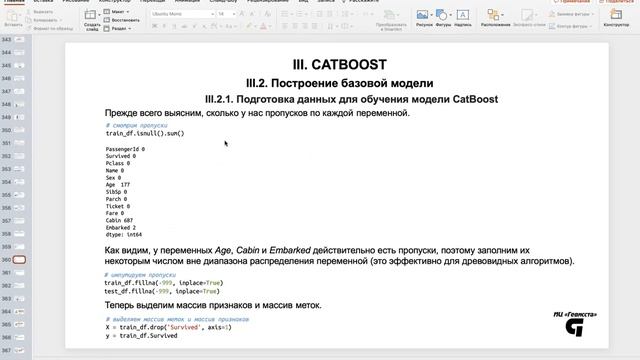This screenshot has height=360, width=640.
Task: Click the slide title III. CATBOOST
Action: pos(340,64)
